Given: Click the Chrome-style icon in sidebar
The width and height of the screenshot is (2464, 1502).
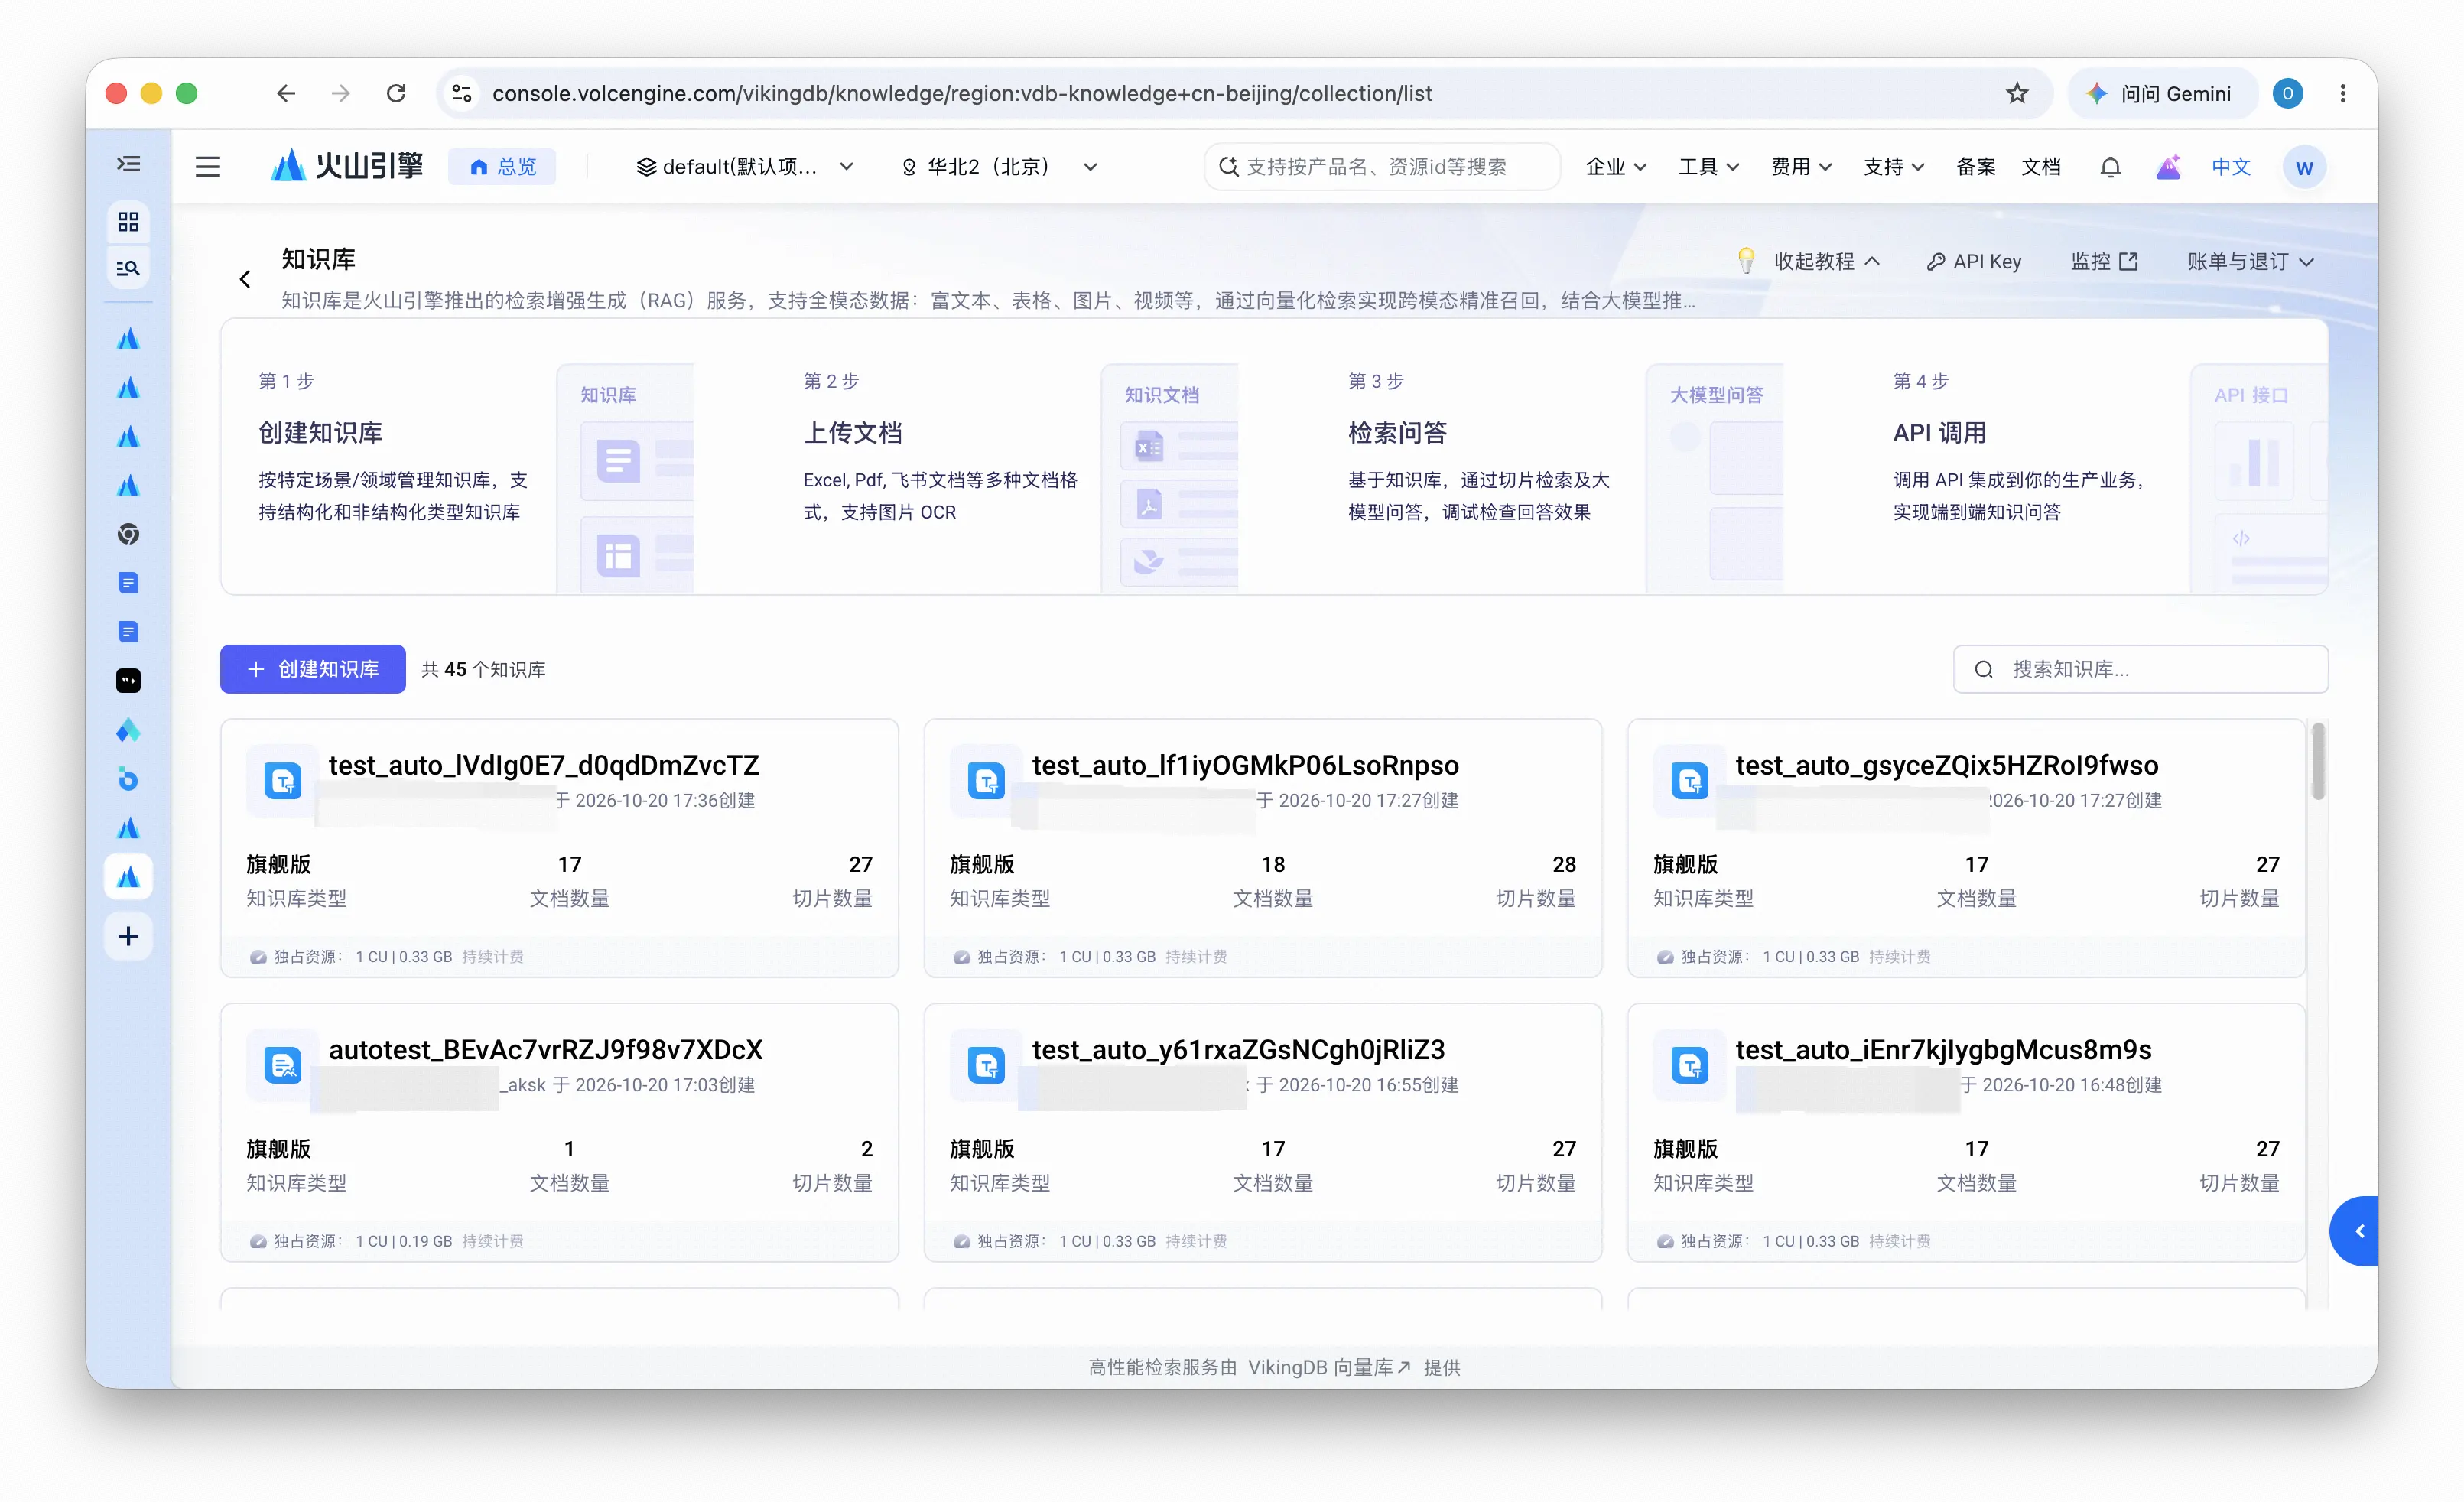Looking at the screenshot, I should (128, 534).
